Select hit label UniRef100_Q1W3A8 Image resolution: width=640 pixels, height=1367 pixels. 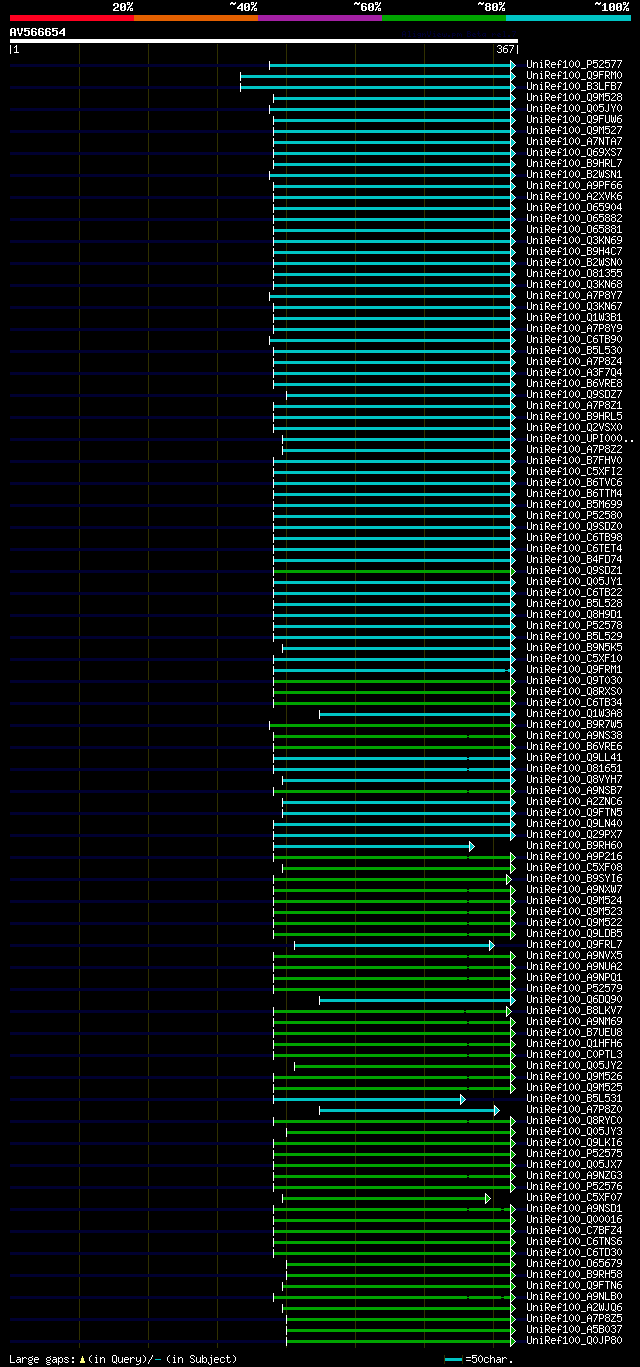click(x=574, y=713)
